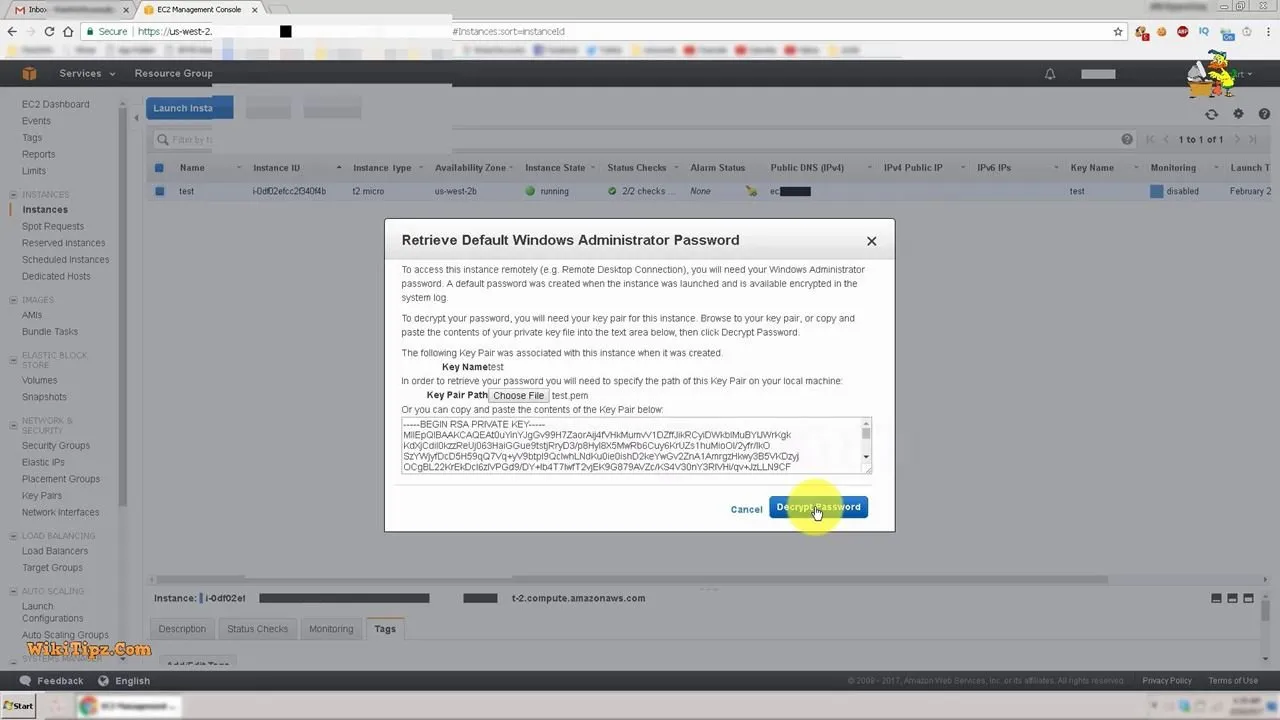Bookmark page with the star icon
1280x720 pixels.
click(x=1118, y=32)
